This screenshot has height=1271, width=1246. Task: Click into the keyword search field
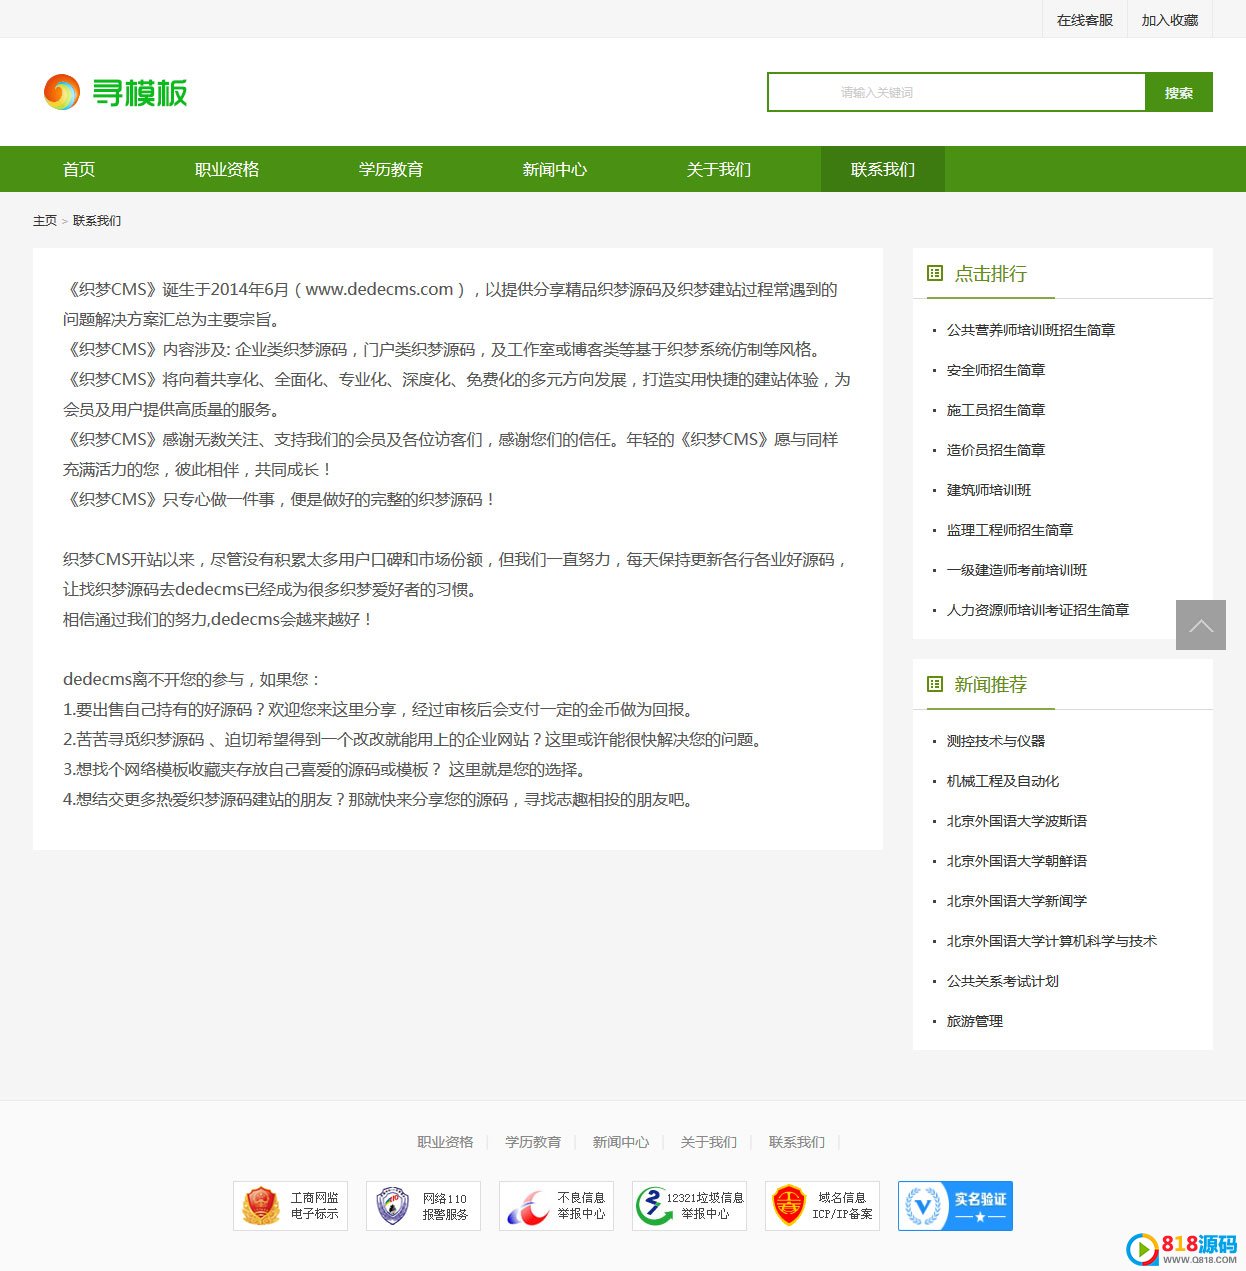point(956,92)
